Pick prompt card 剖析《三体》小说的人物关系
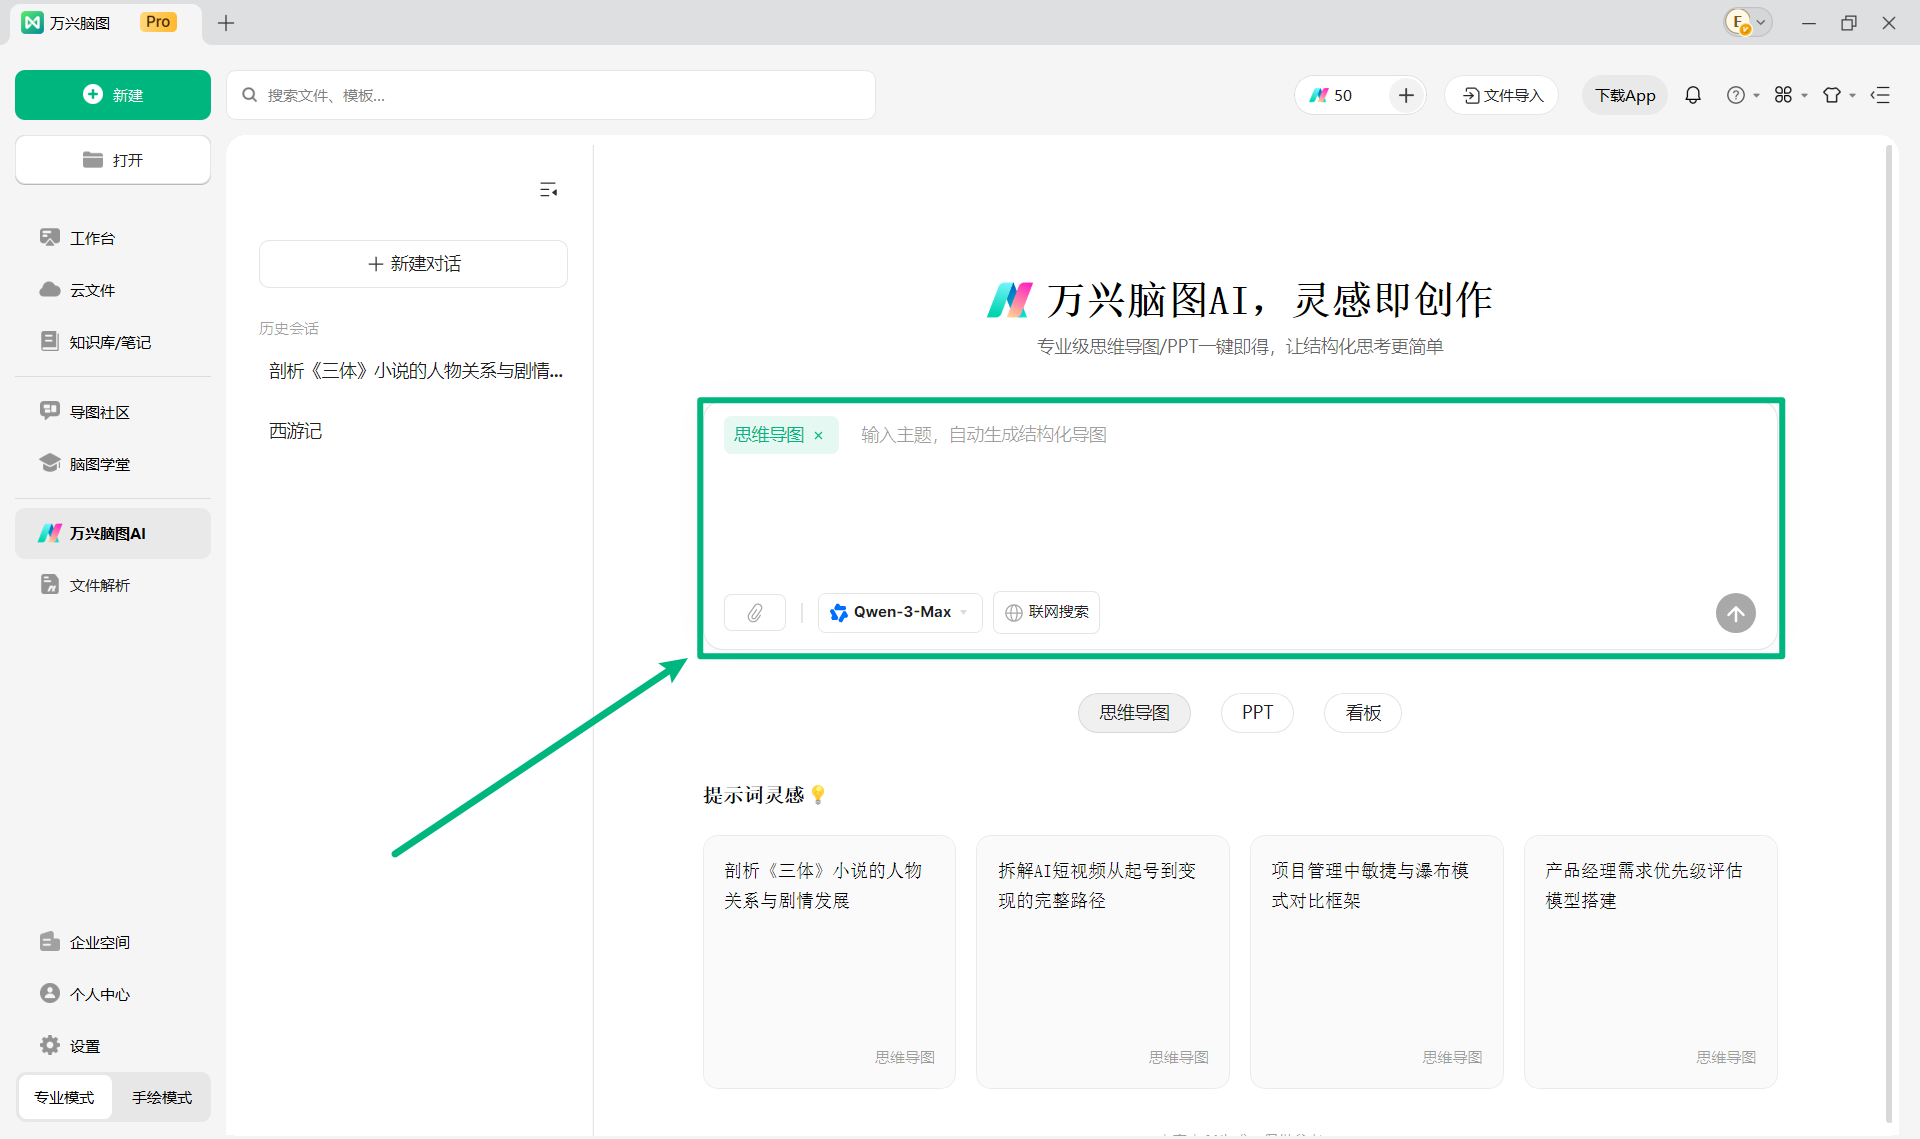This screenshot has width=1920, height=1139. pos(829,962)
